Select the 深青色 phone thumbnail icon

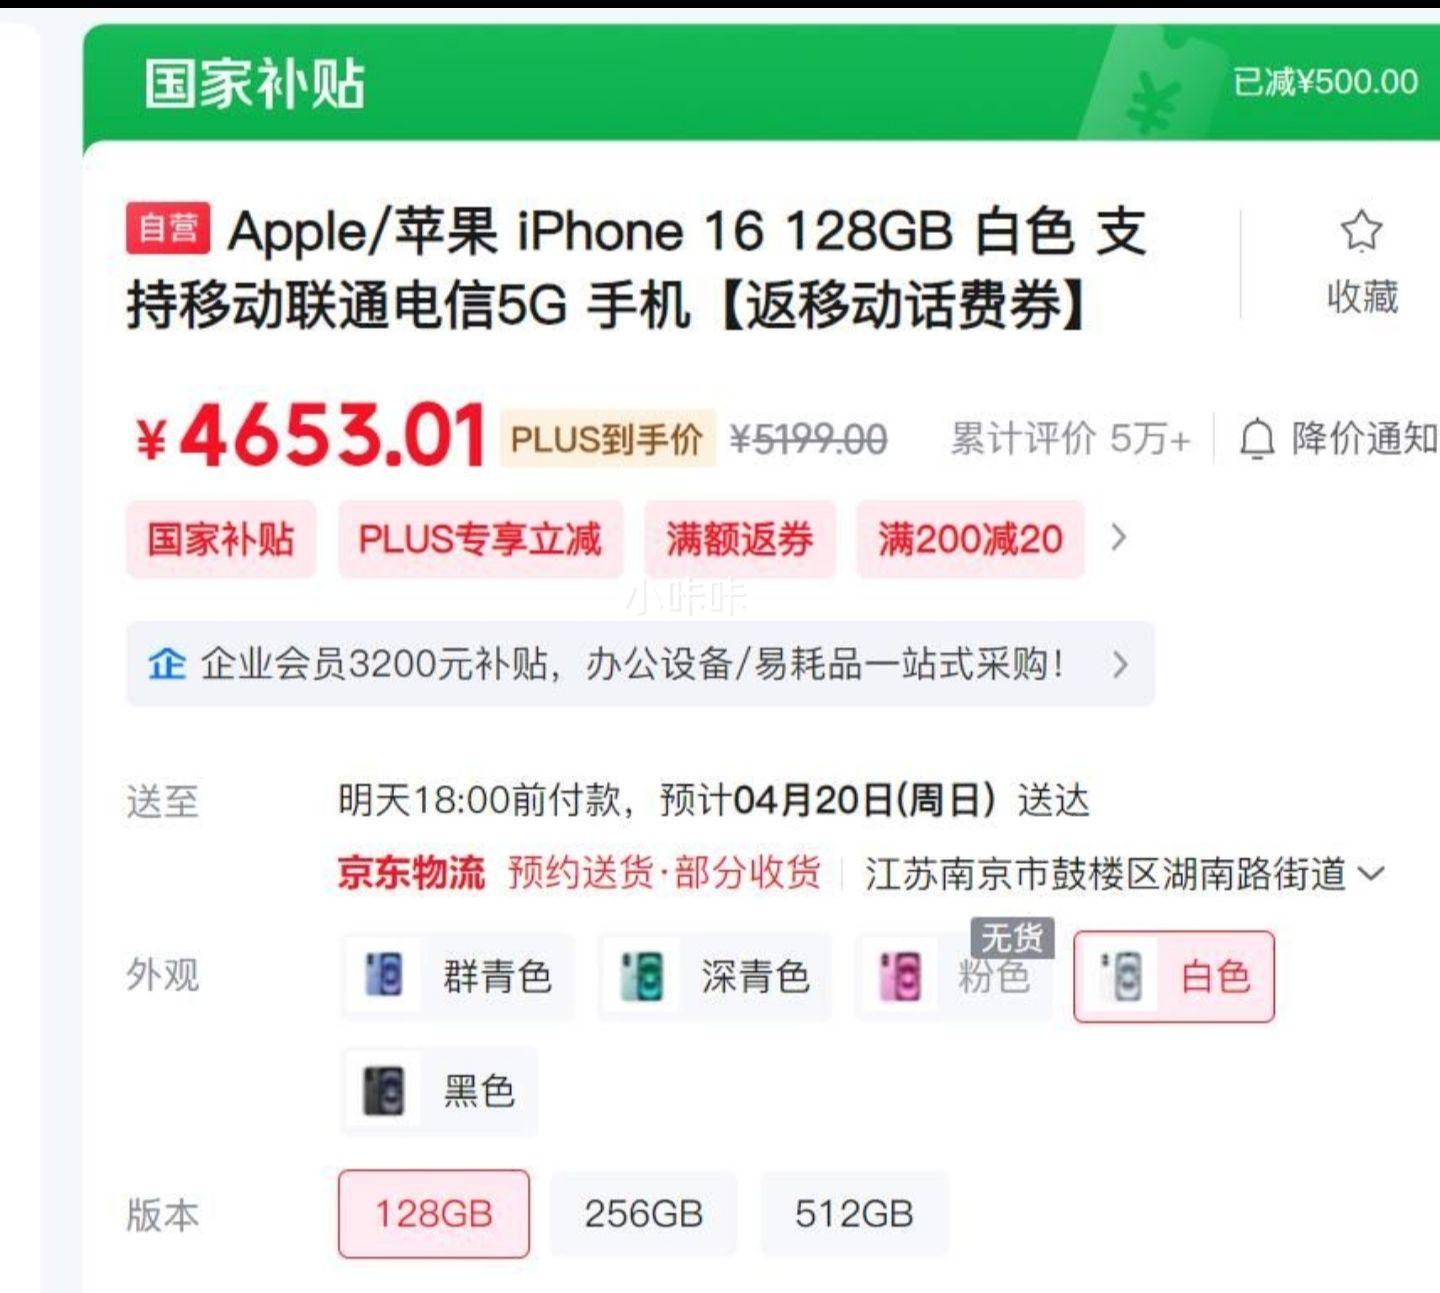pos(640,976)
